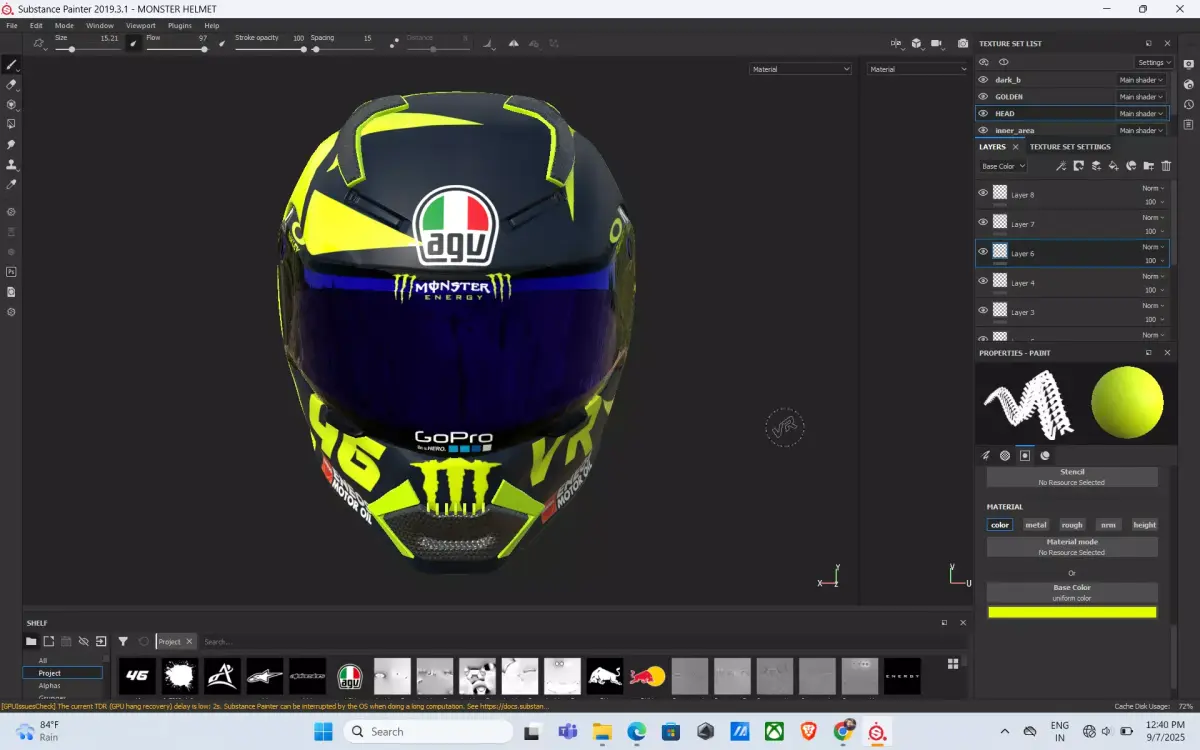Screen dimensions: 1200x750
Task: Toggle visibility of Layer 4
Action: coord(983,281)
